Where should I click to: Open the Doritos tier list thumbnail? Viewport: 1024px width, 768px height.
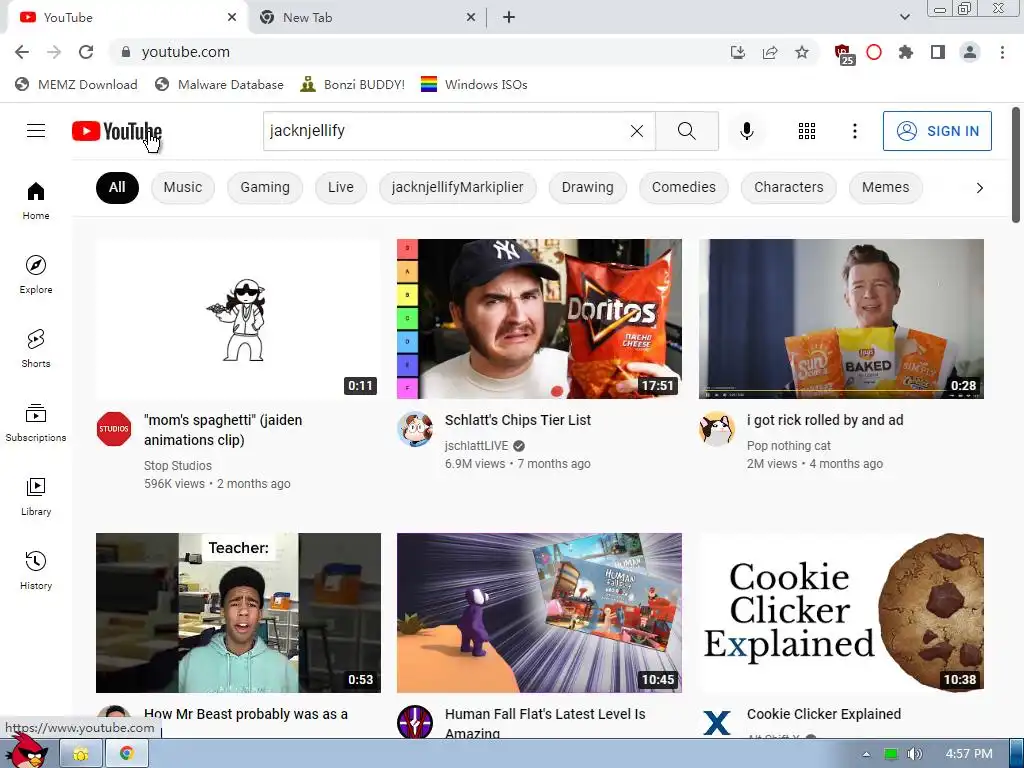[539, 319]
